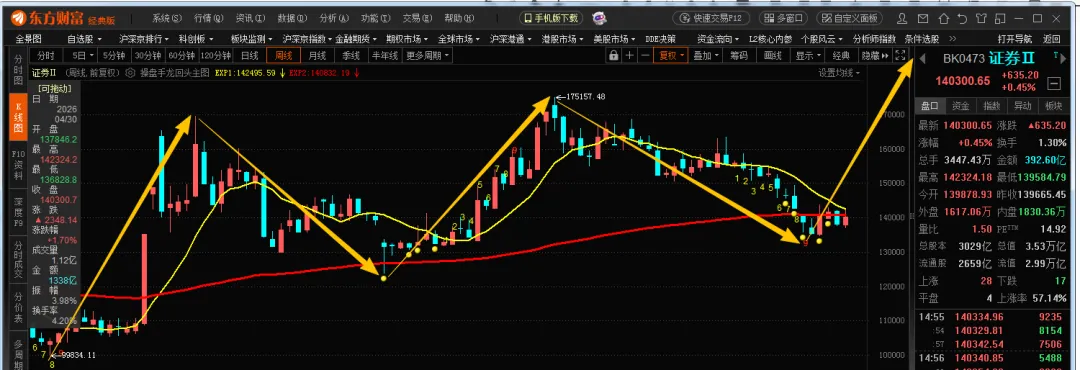Open 交易(E) menu
This screenshot has width=1080, height=370.
(x=416, y=18)
